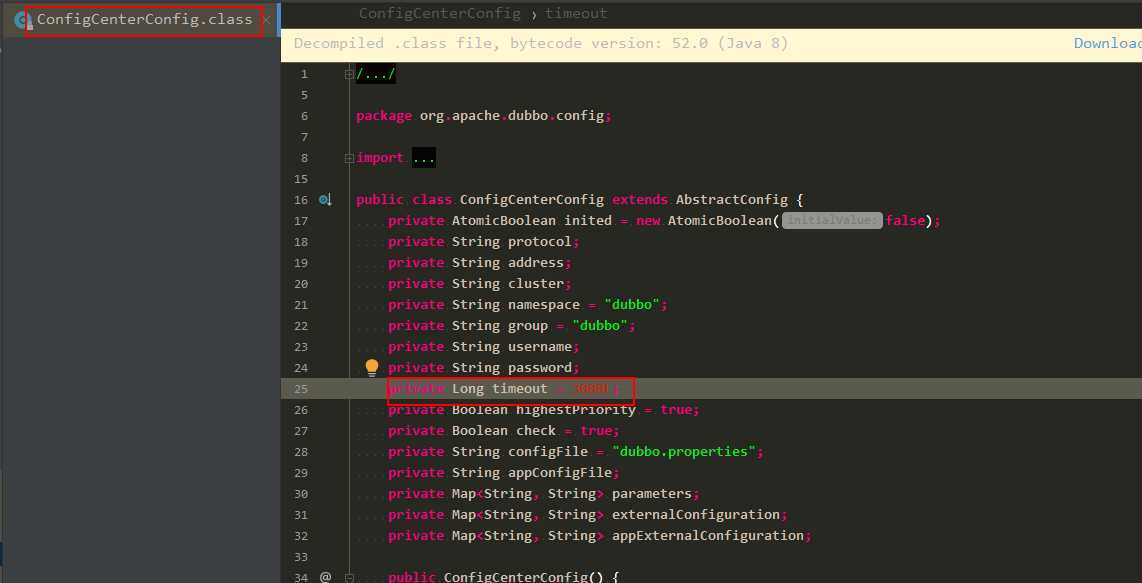This screenshot has width=1142, height=583.
Task: Click the 'address' field on line 19
Action: pos(536,263)
